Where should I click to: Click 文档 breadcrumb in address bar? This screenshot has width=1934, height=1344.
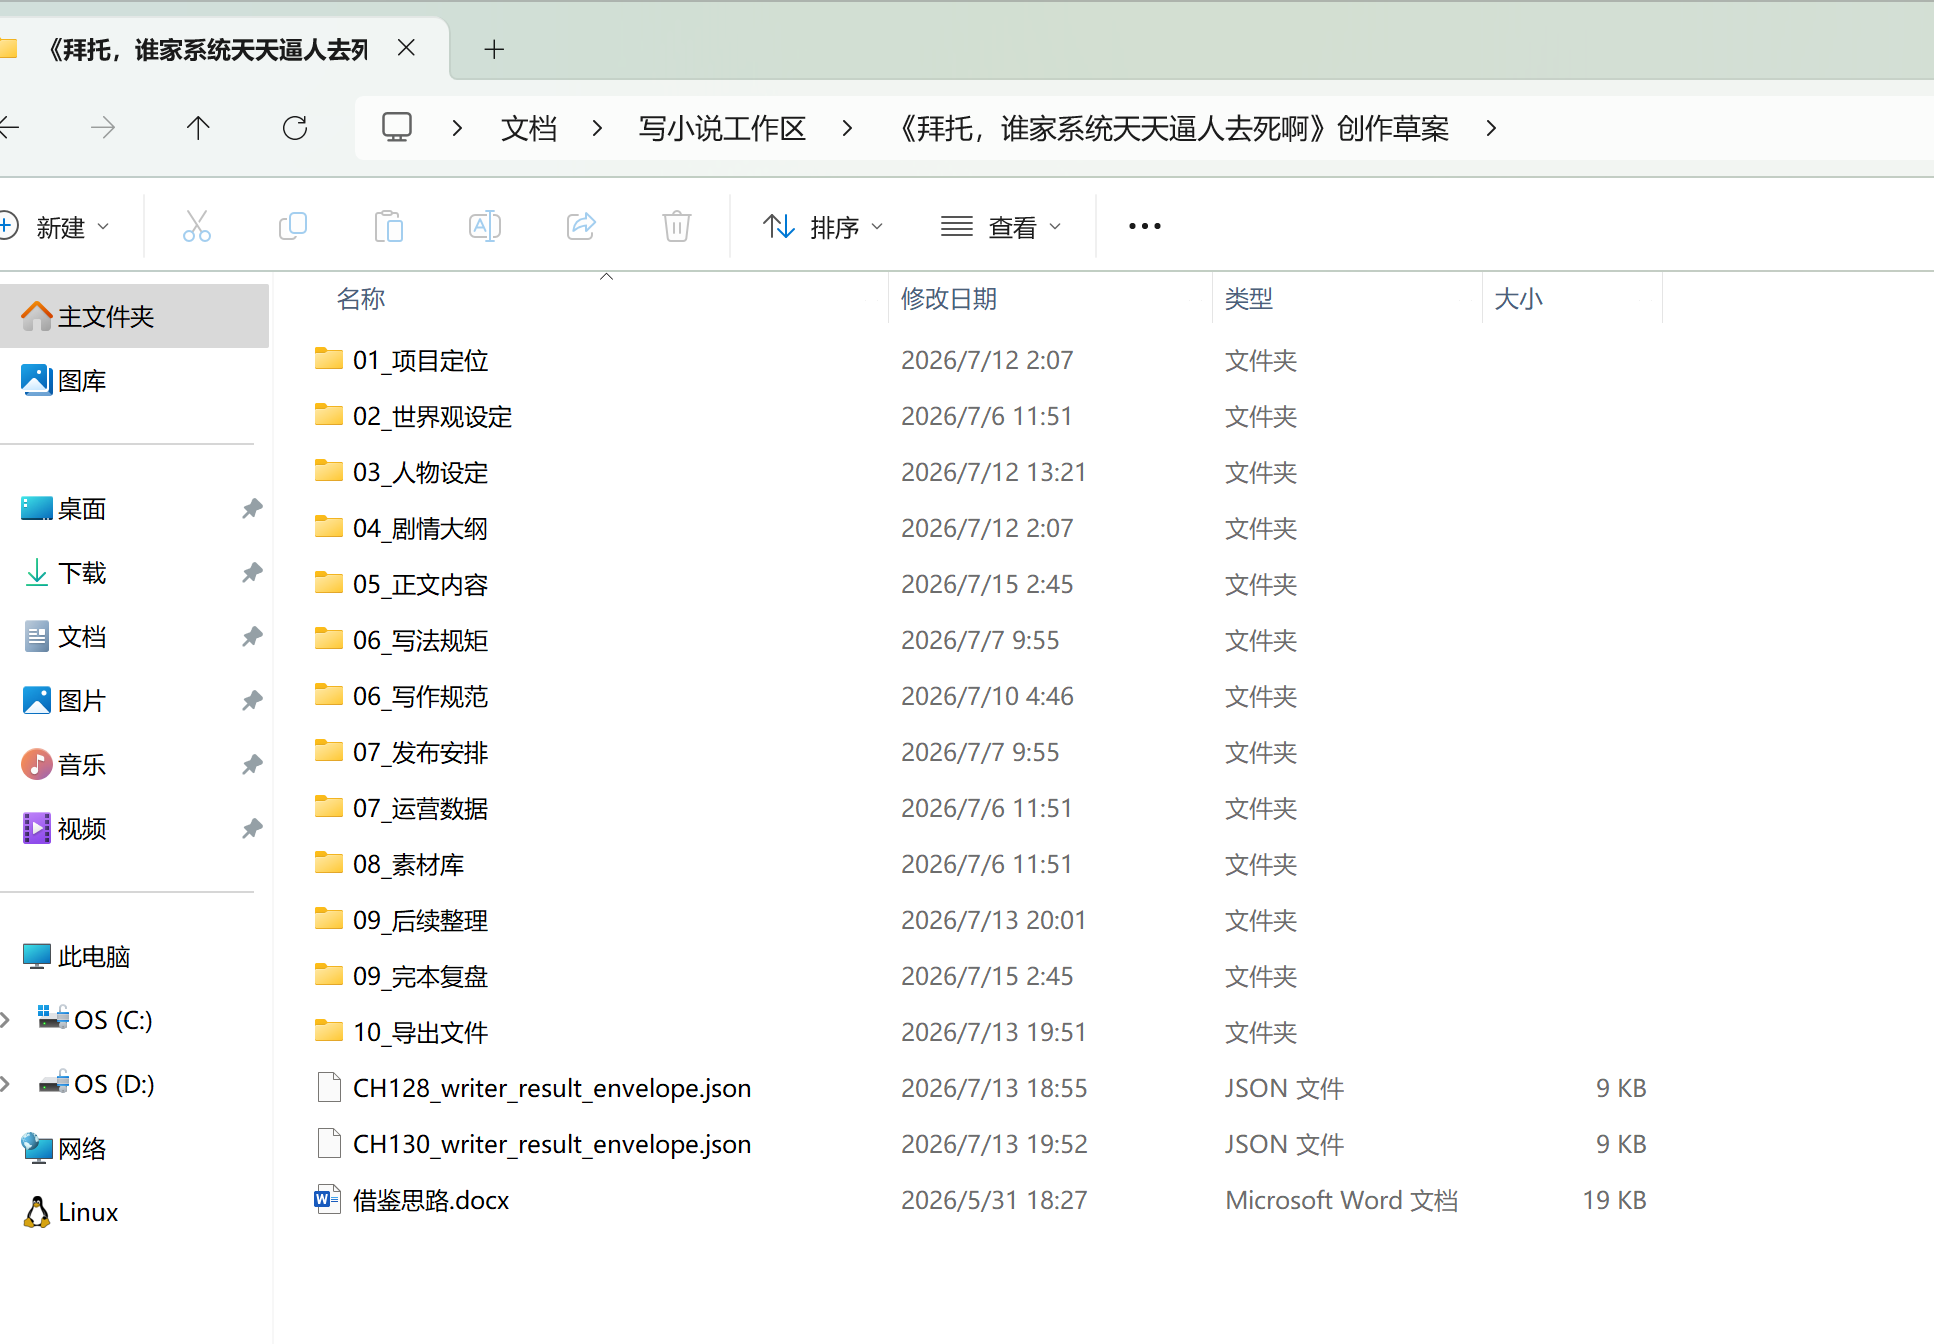[x=529, y=128]
